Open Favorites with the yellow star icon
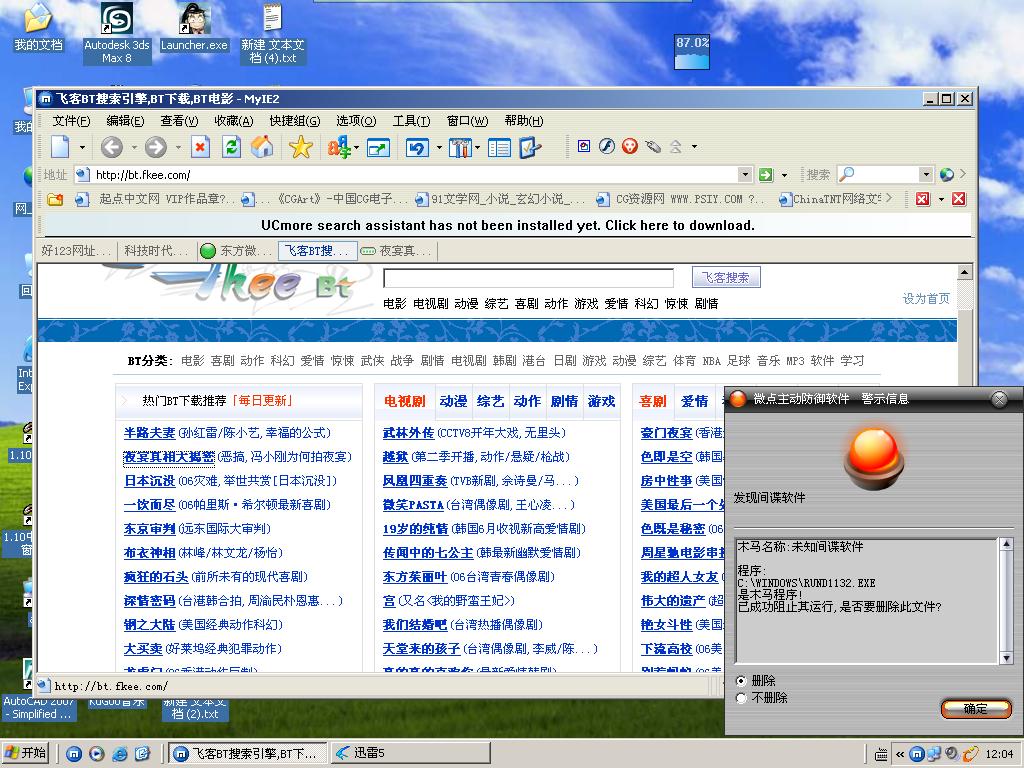This screenshot has height=768, width=1024. tap(300, 147)
